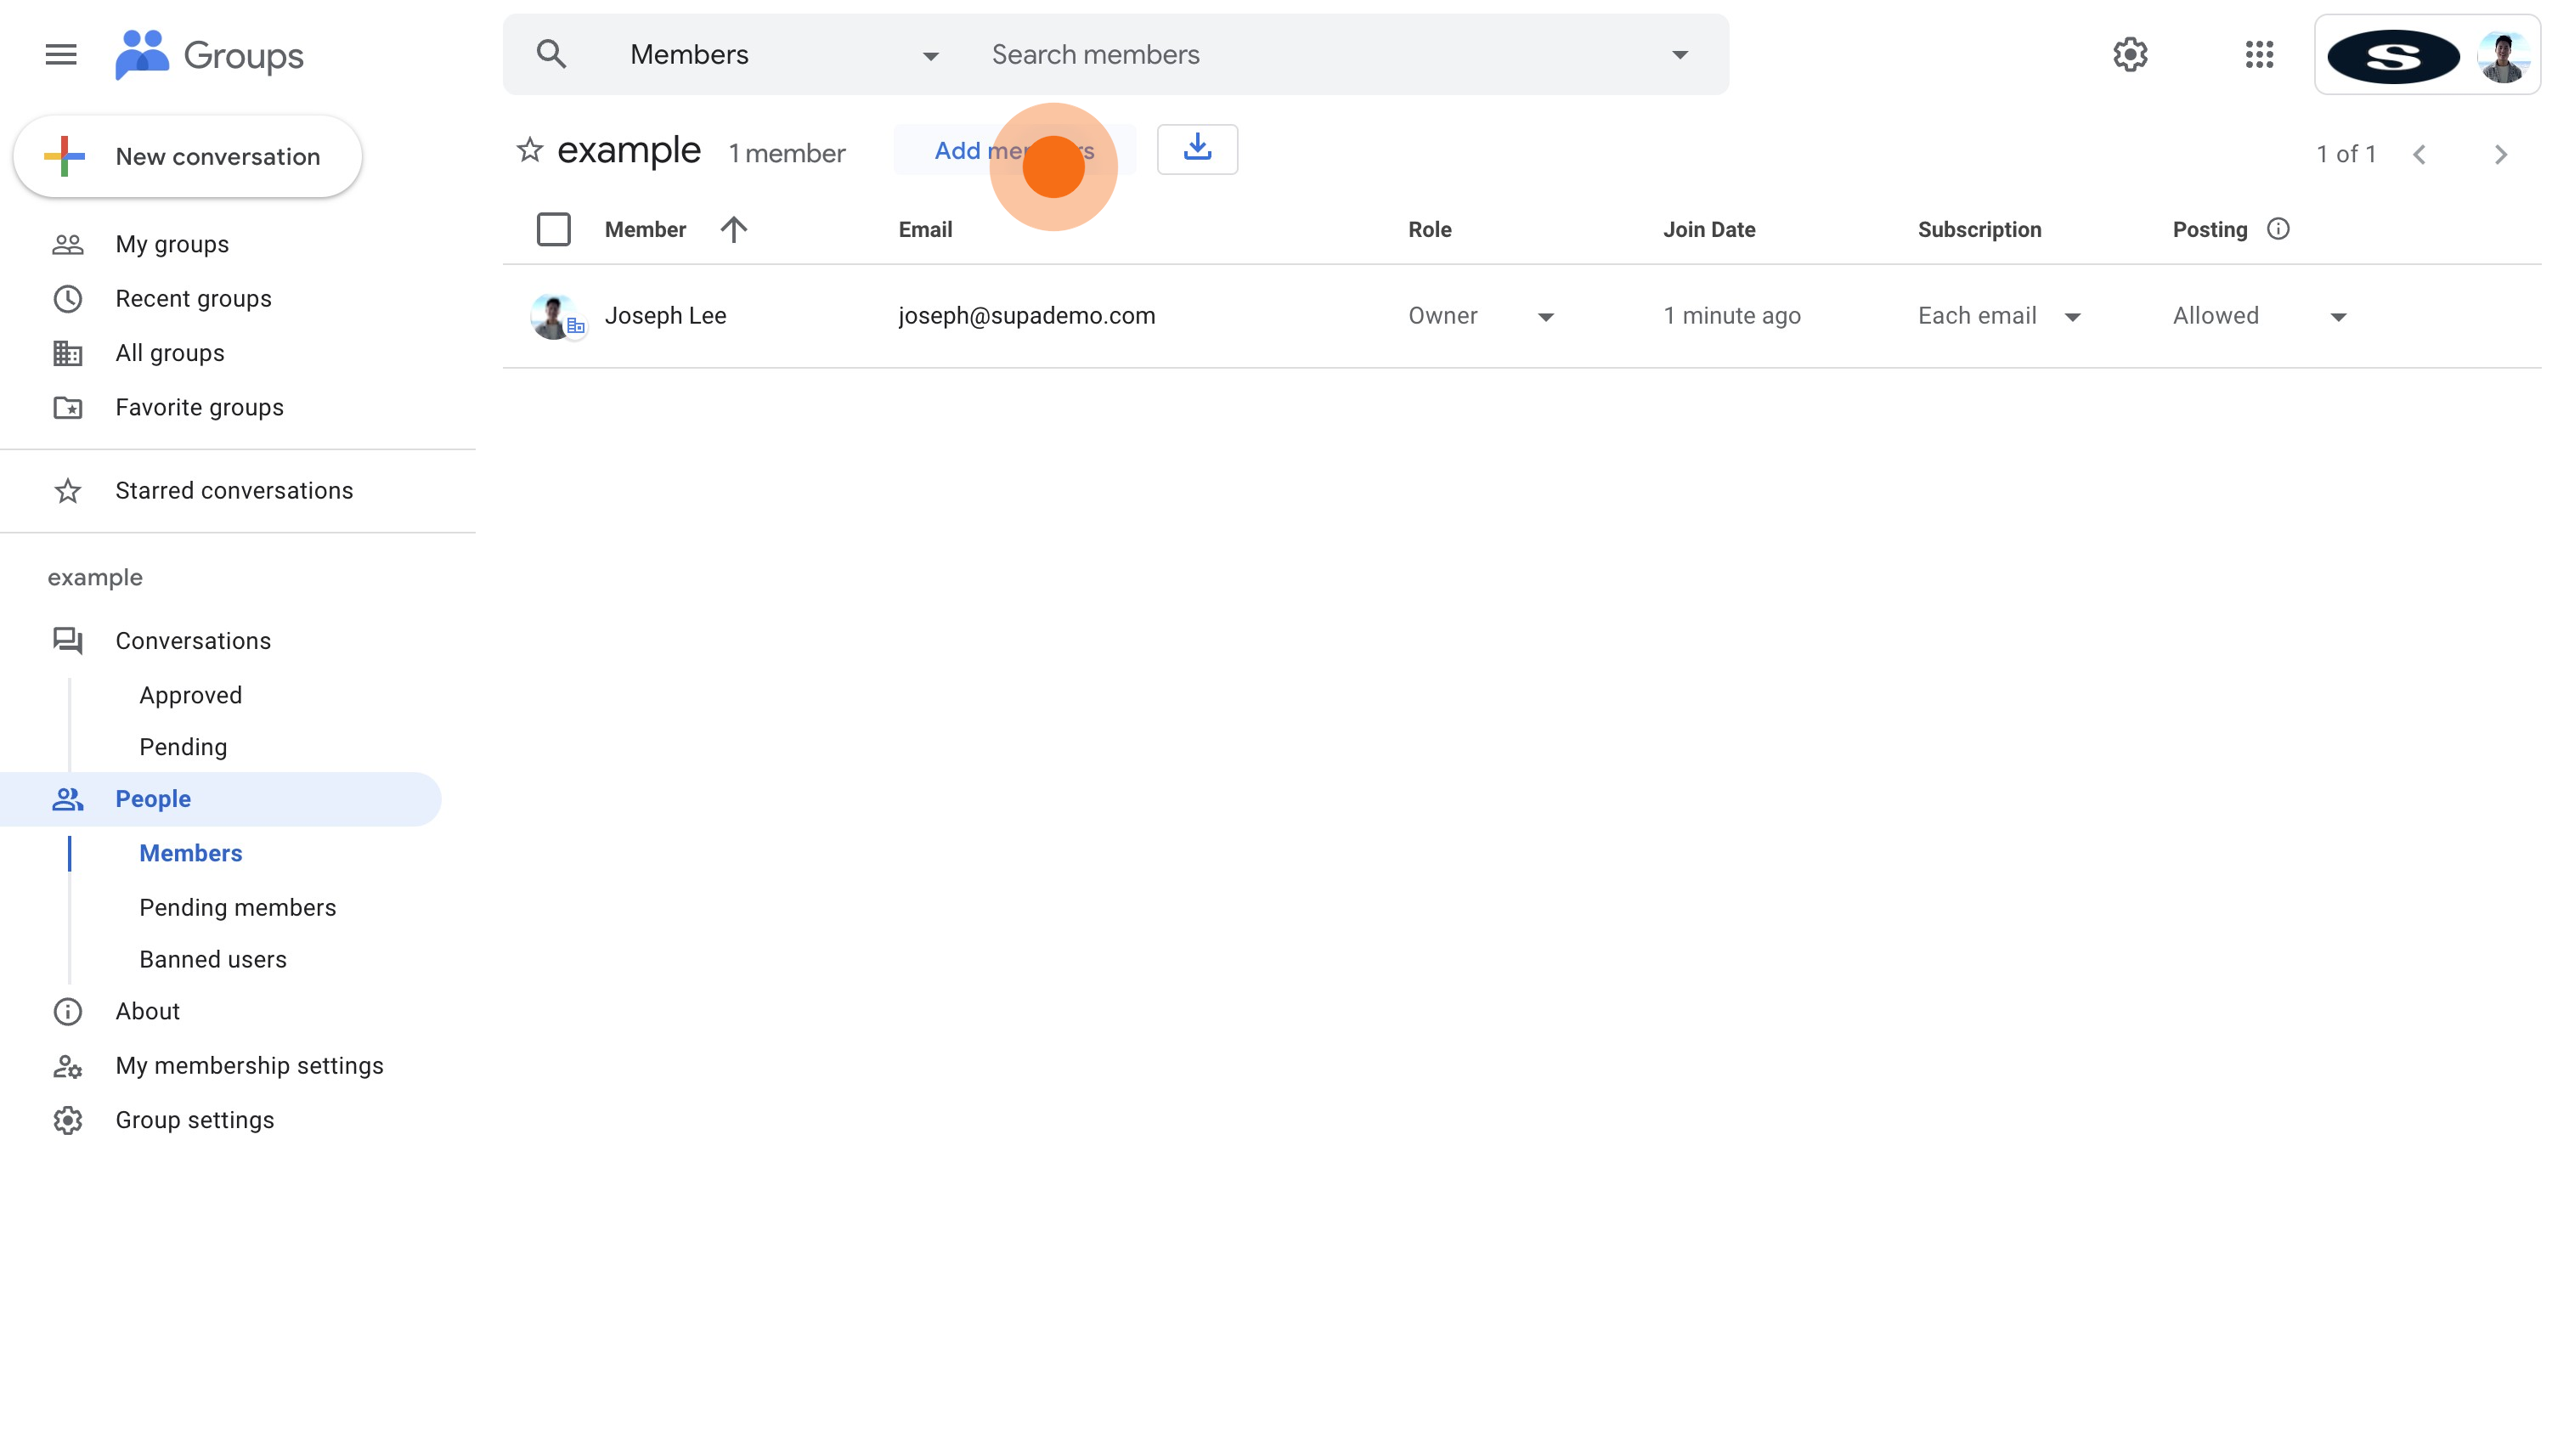
Task: Select Members under People
Action: (x=190, y=853)
